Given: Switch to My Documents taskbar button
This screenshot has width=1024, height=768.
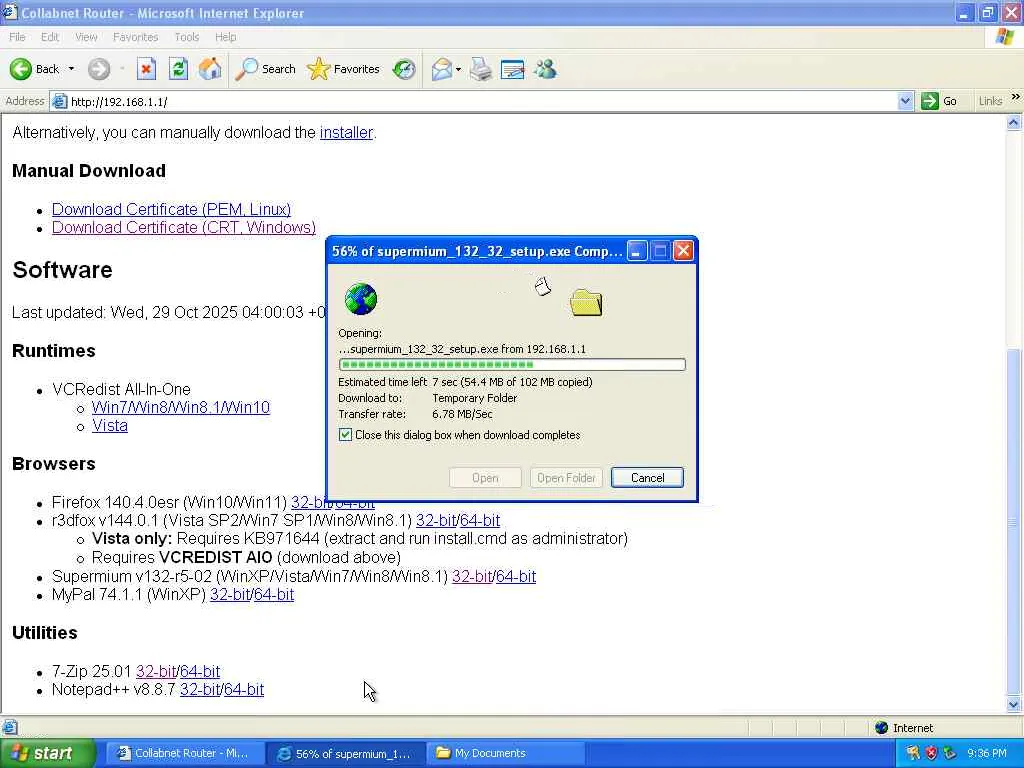Looking at the screenshot, I should [505, 753].
